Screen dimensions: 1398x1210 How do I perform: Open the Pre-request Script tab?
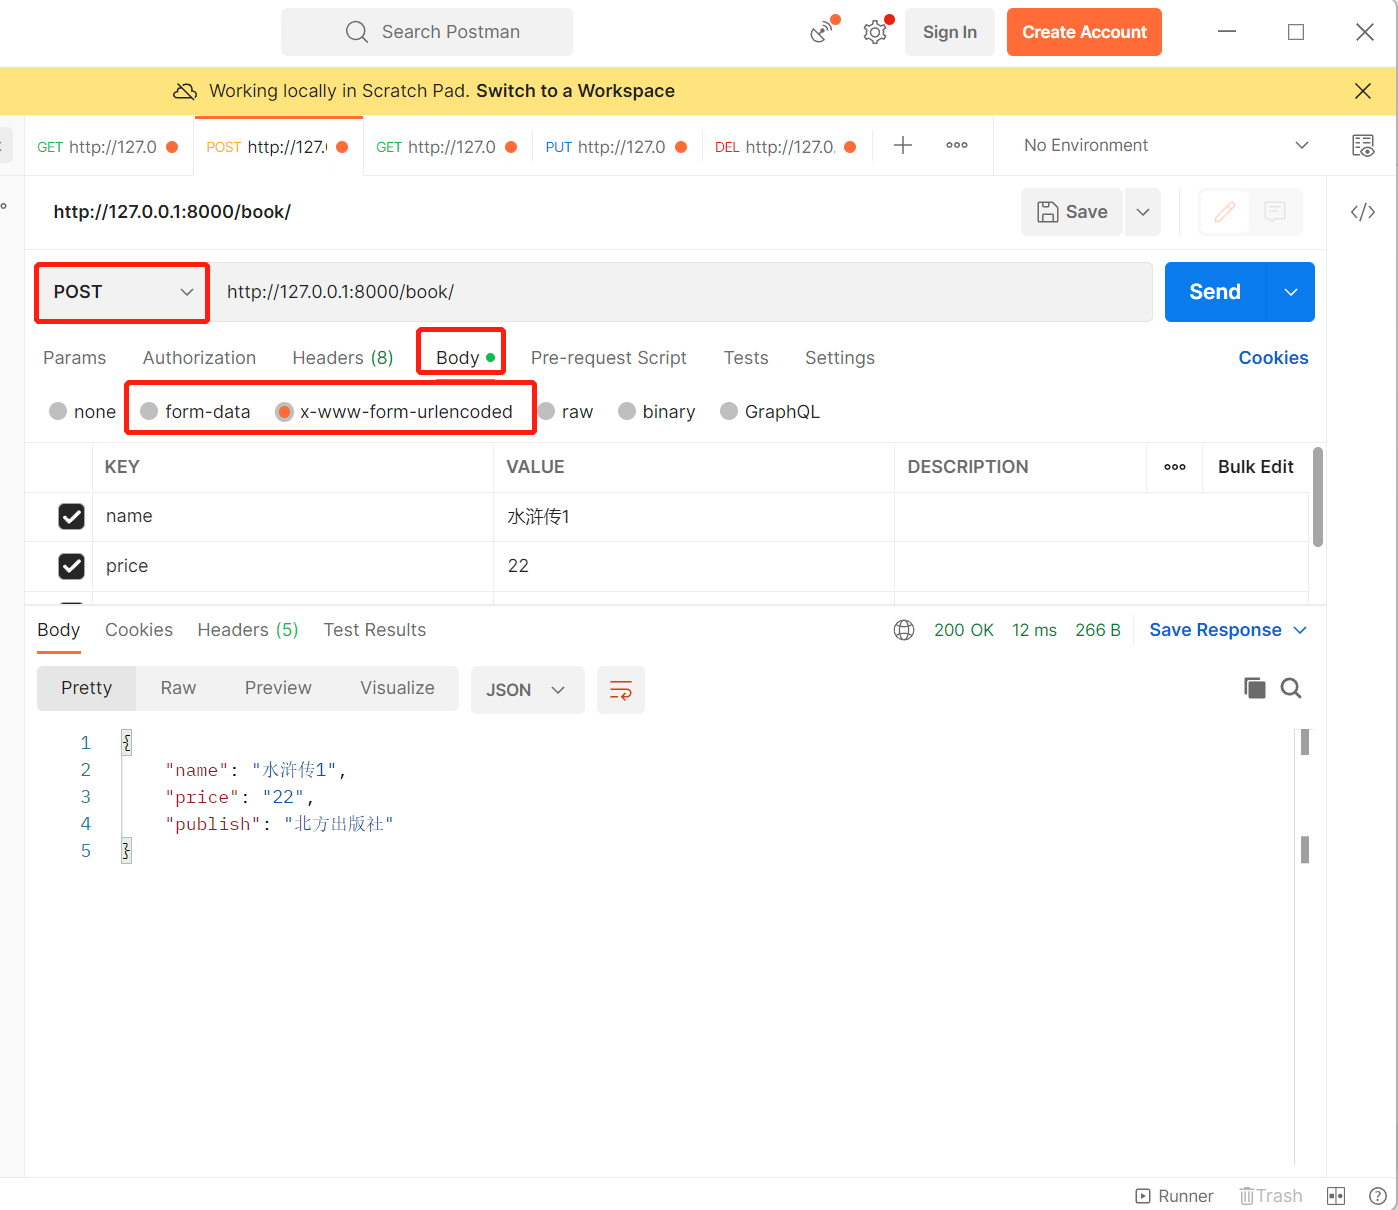pyautogui.click(x=609, y=358)
